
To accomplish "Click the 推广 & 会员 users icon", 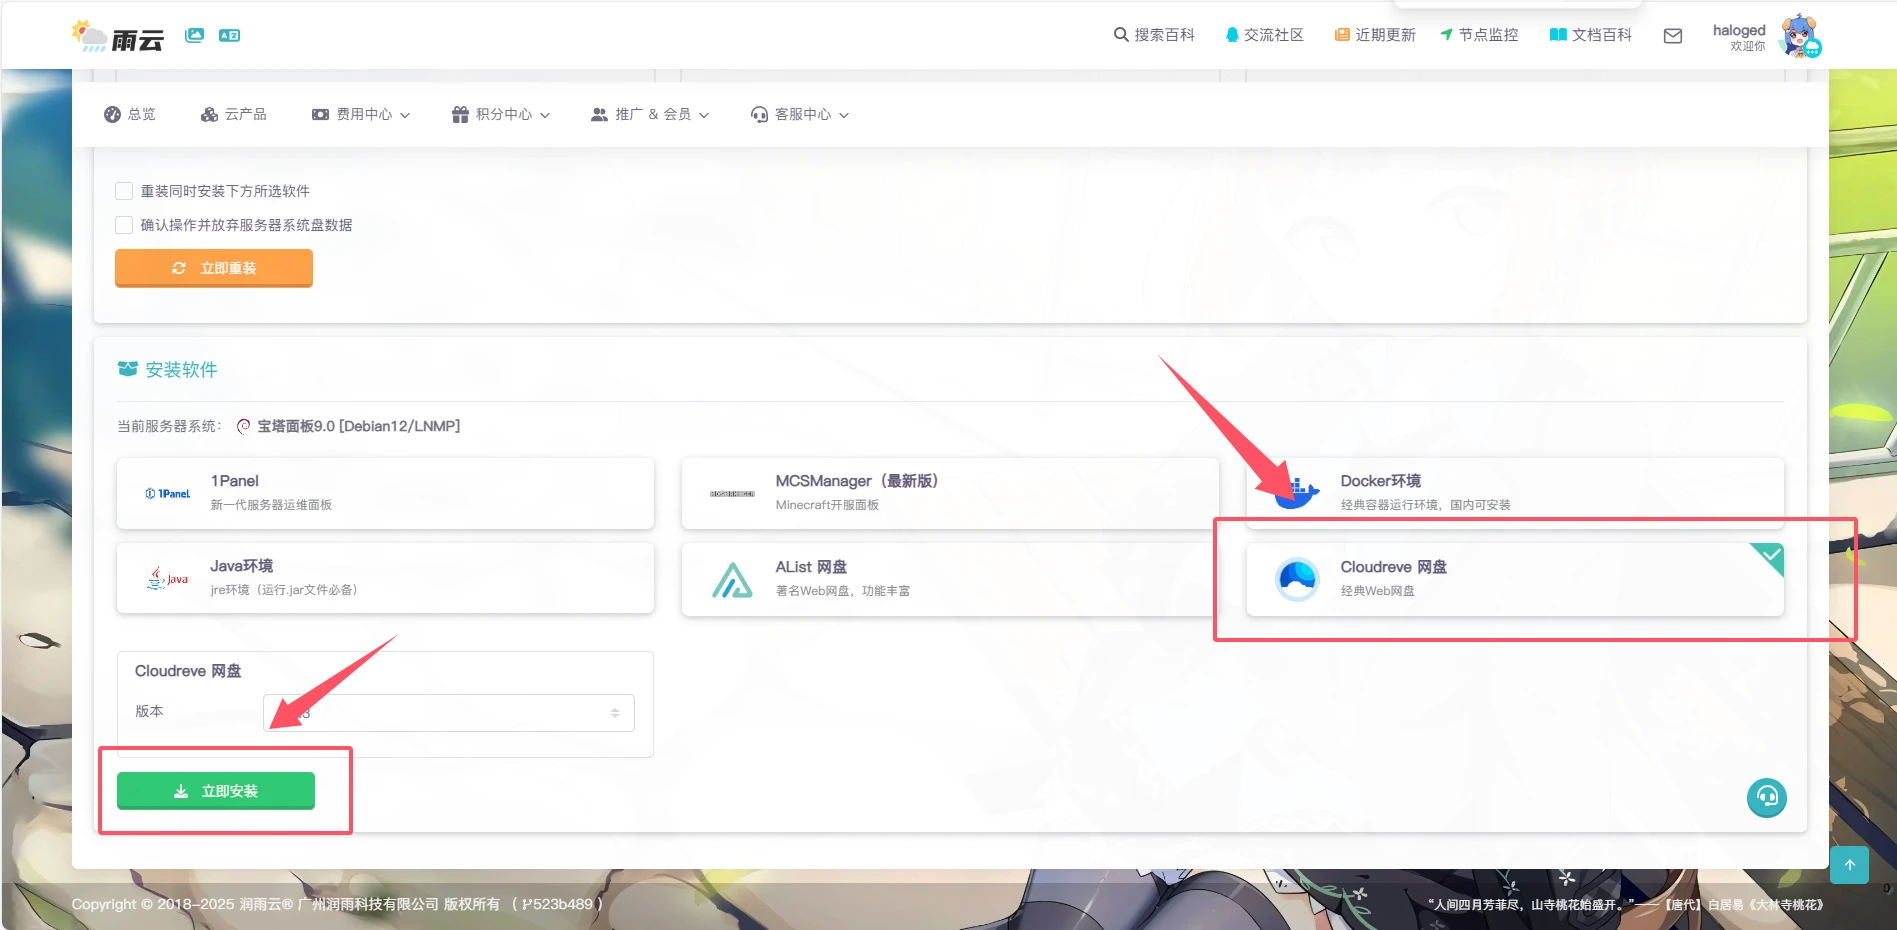I will click(x=599, y=114).
